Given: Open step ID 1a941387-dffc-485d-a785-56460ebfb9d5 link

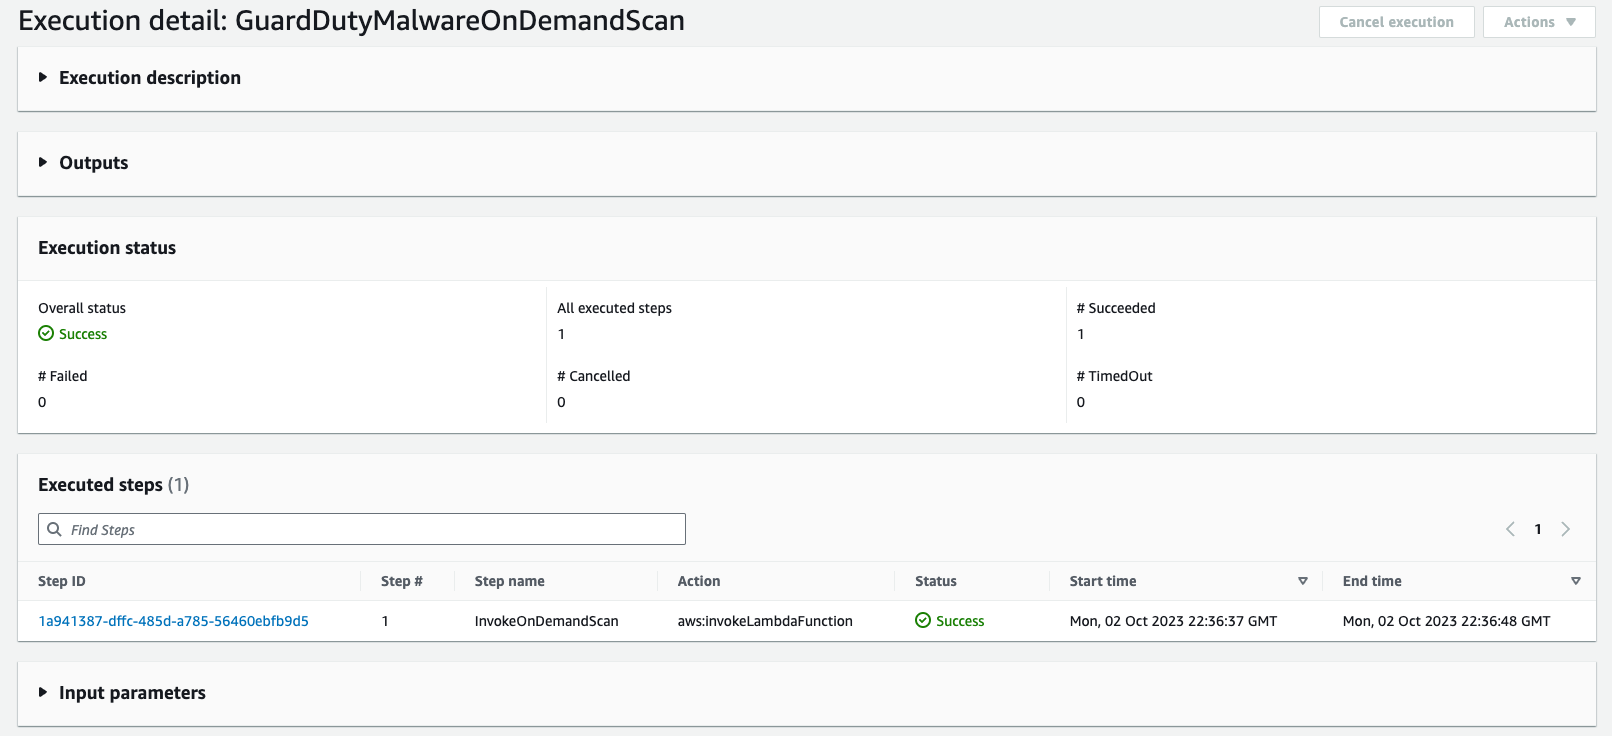Looking at the screenshot, I should pyautogui.click(x=173, y=621).
